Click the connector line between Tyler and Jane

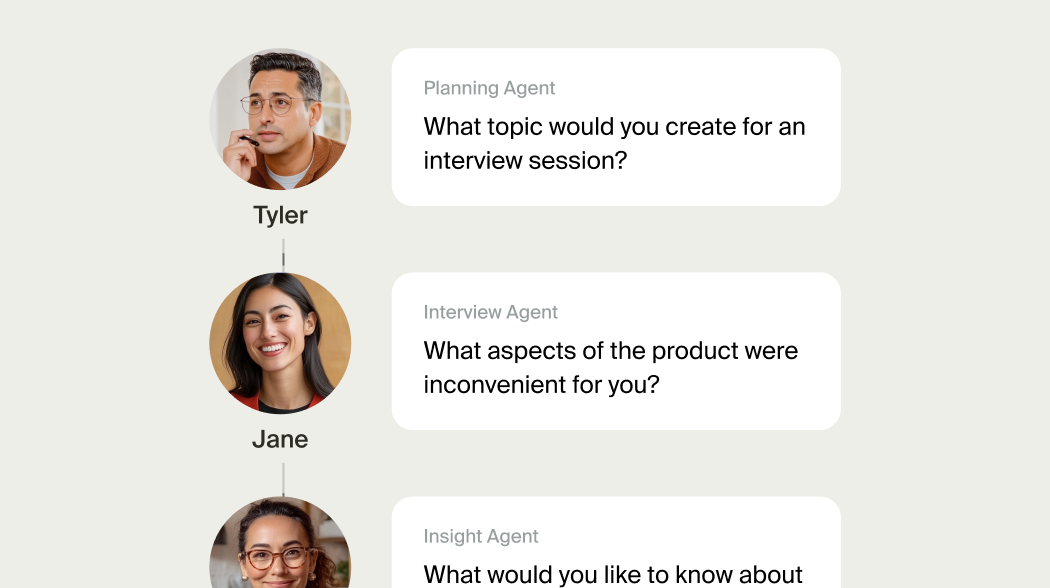pos(283,253)
